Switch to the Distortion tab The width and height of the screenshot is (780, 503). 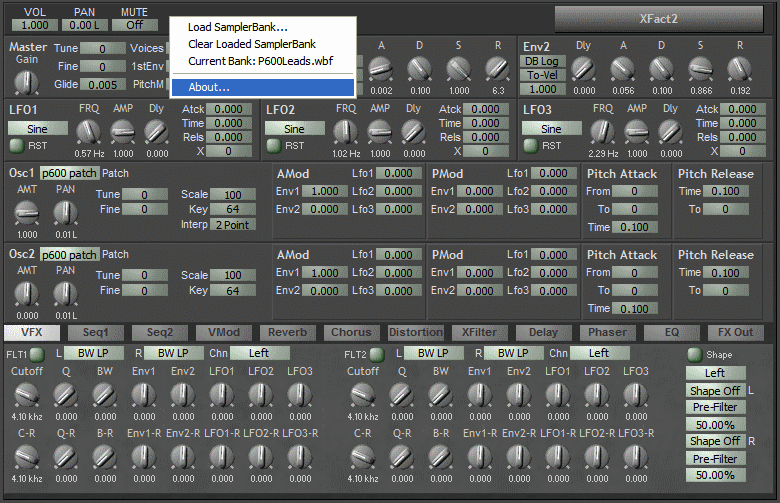tap(416, 332)
